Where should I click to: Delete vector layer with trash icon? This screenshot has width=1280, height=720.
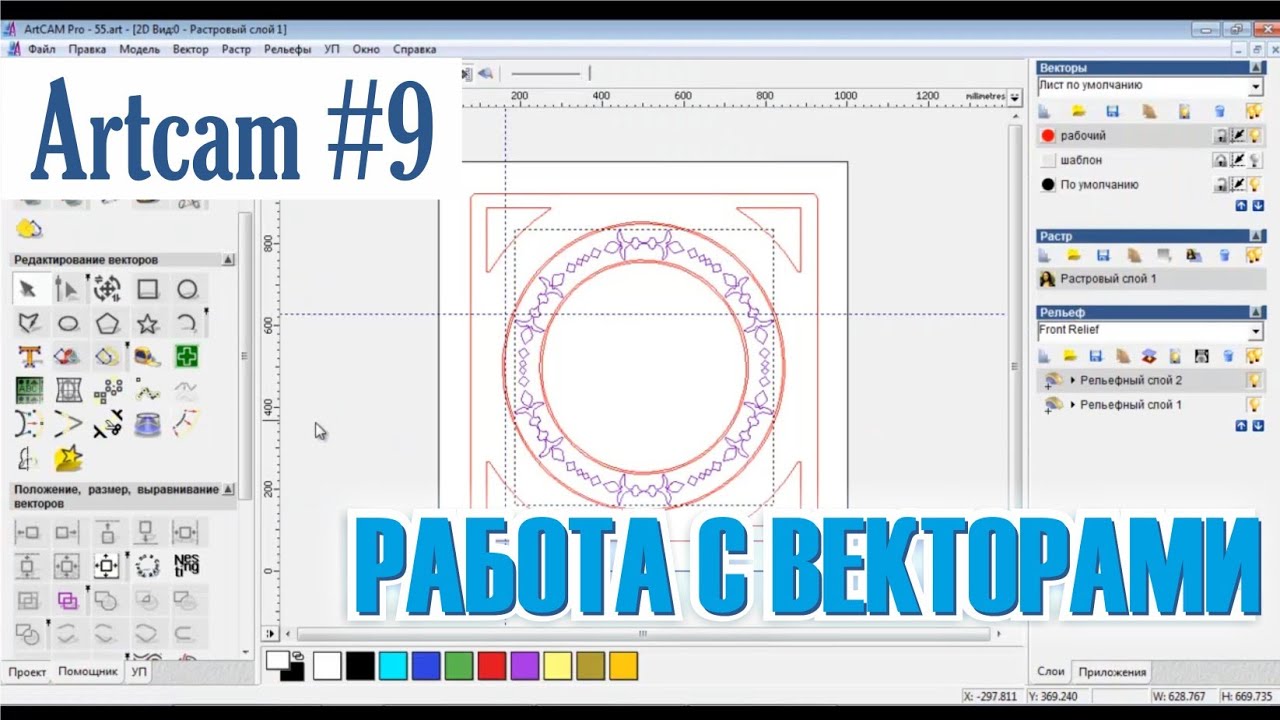(1219, 111)
